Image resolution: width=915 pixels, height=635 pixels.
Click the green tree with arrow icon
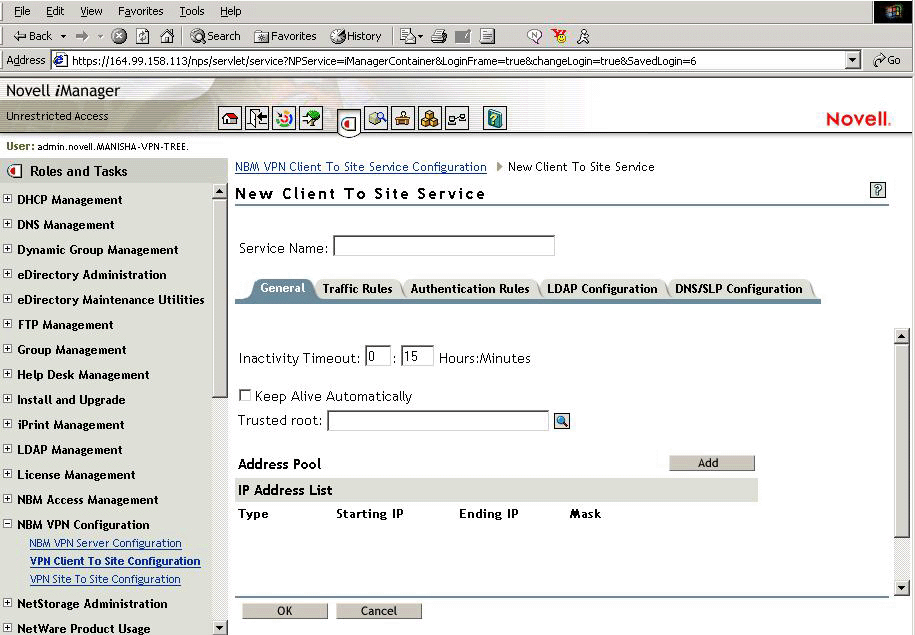click(x=311, y=118)
